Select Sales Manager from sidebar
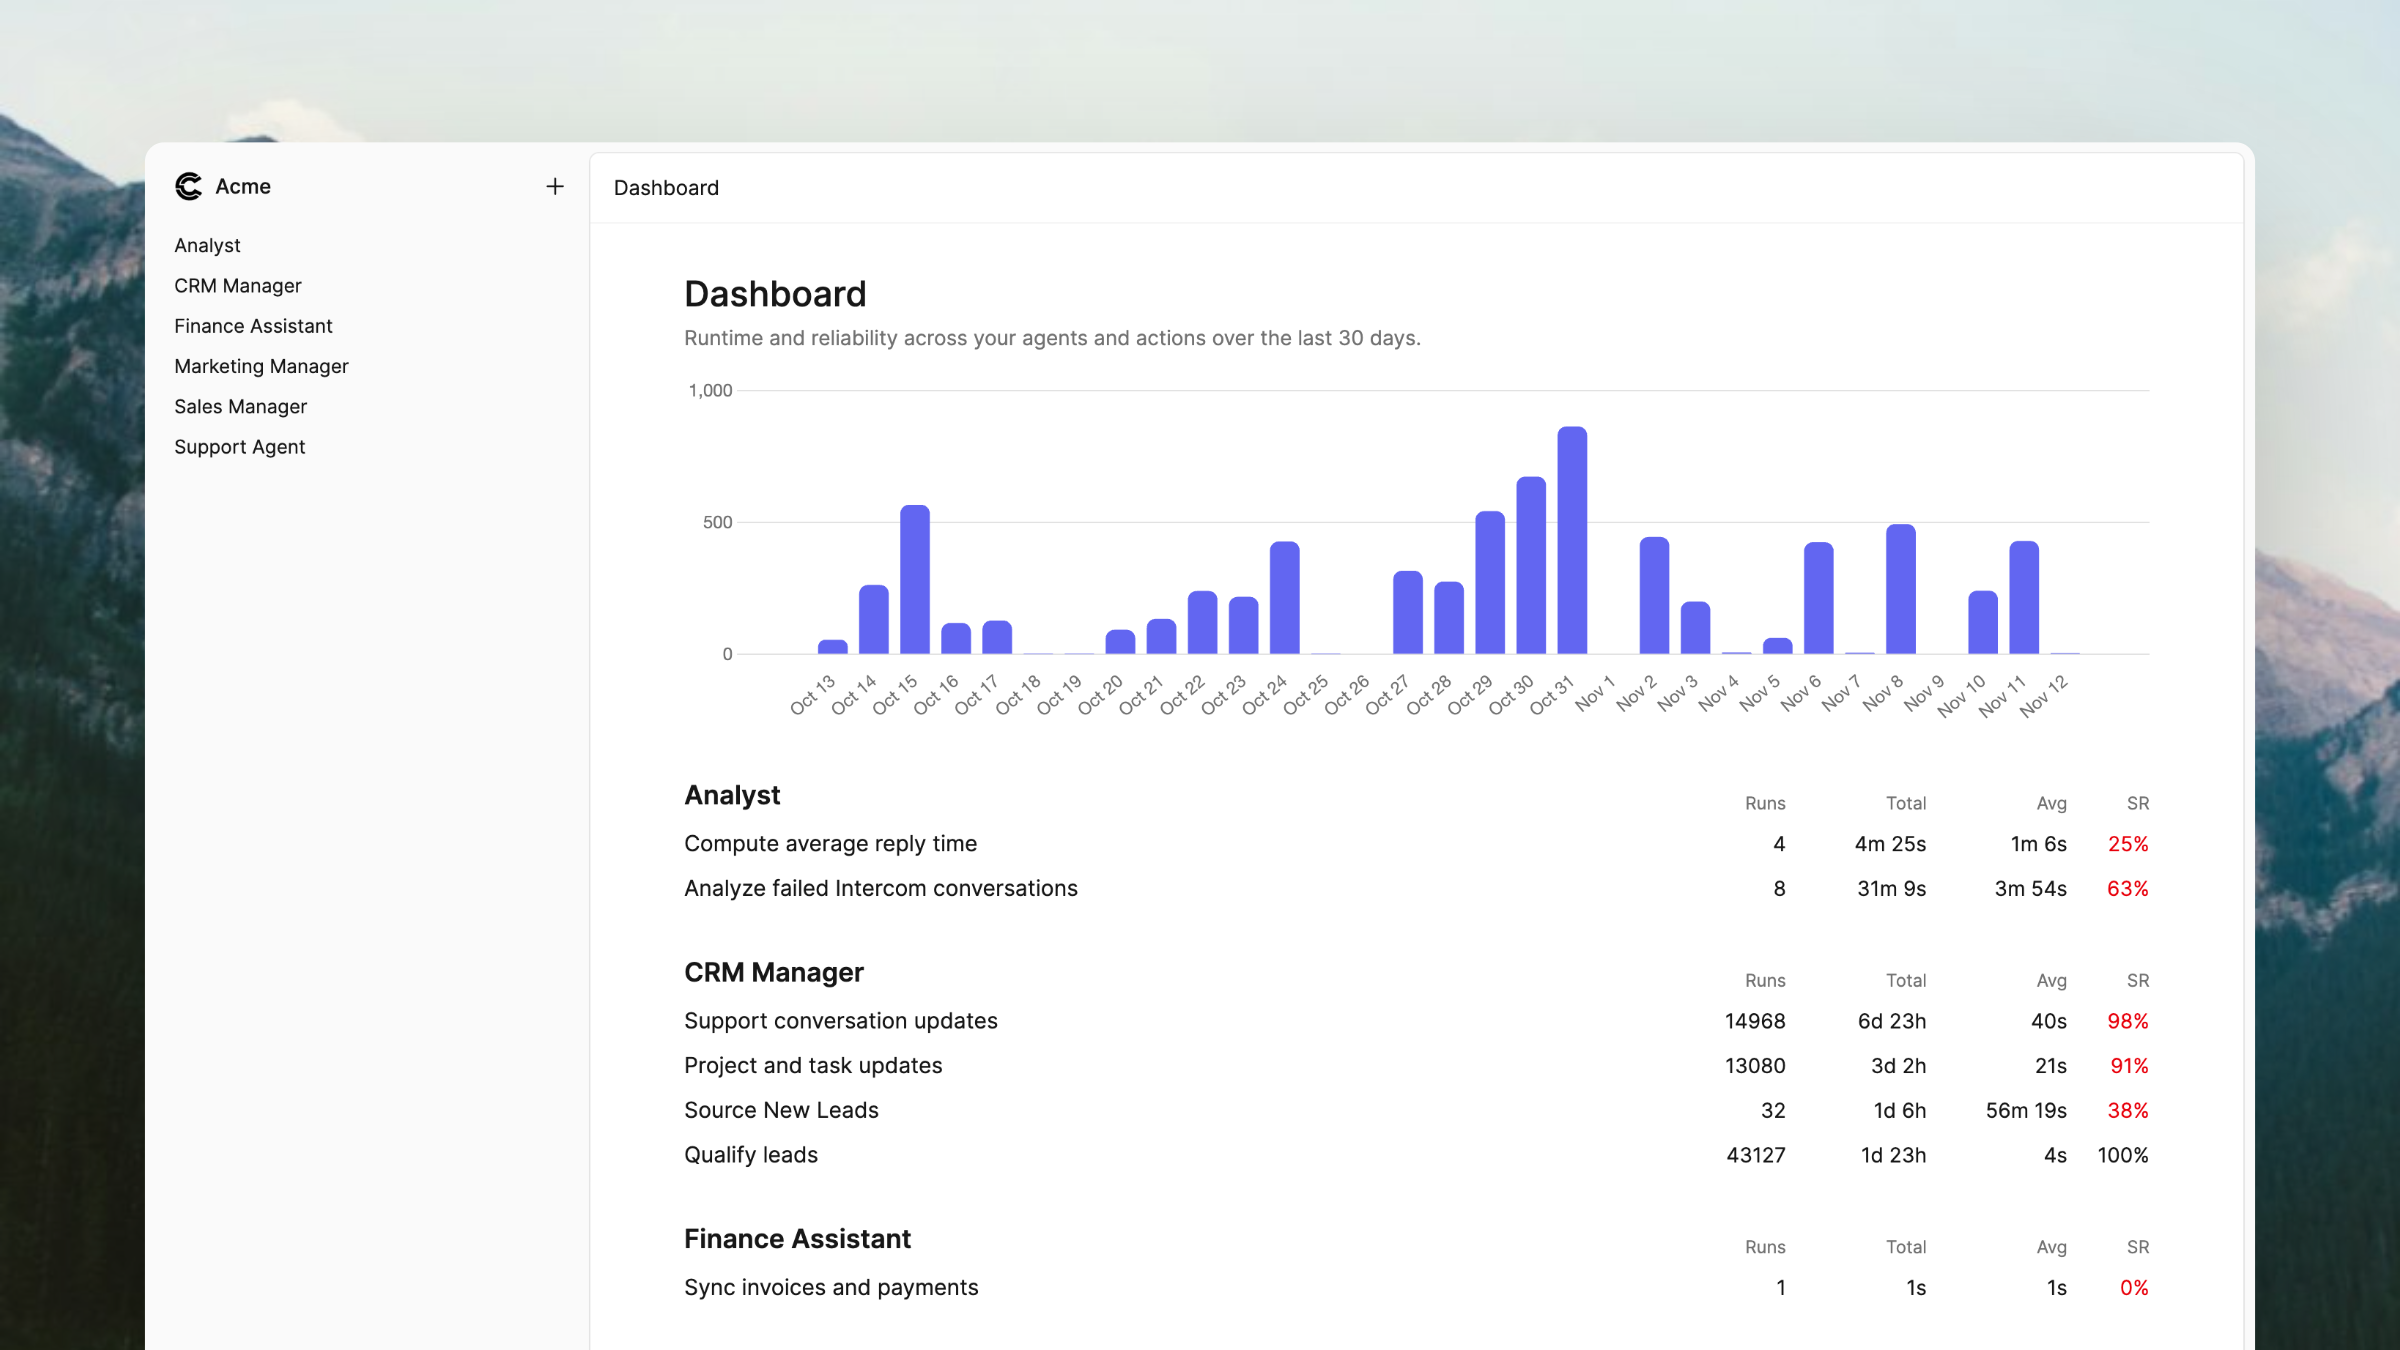2400x1350 pixels. pyautogui.click(x=240, y=407)
